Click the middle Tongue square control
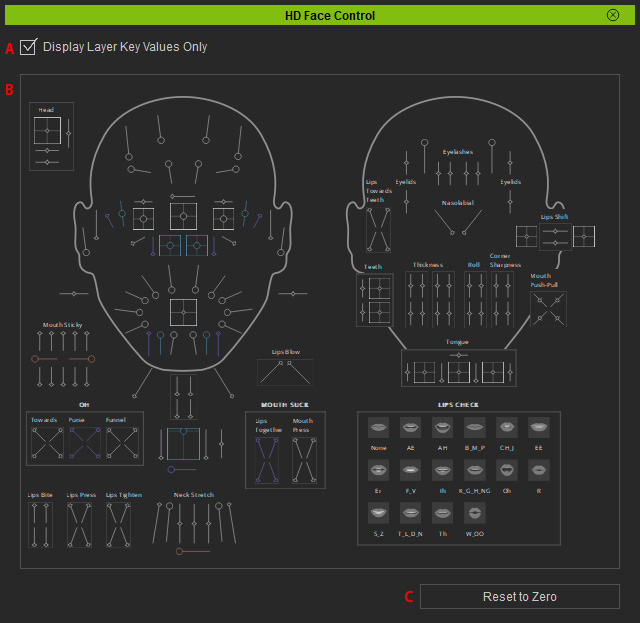 click(459, 372)
